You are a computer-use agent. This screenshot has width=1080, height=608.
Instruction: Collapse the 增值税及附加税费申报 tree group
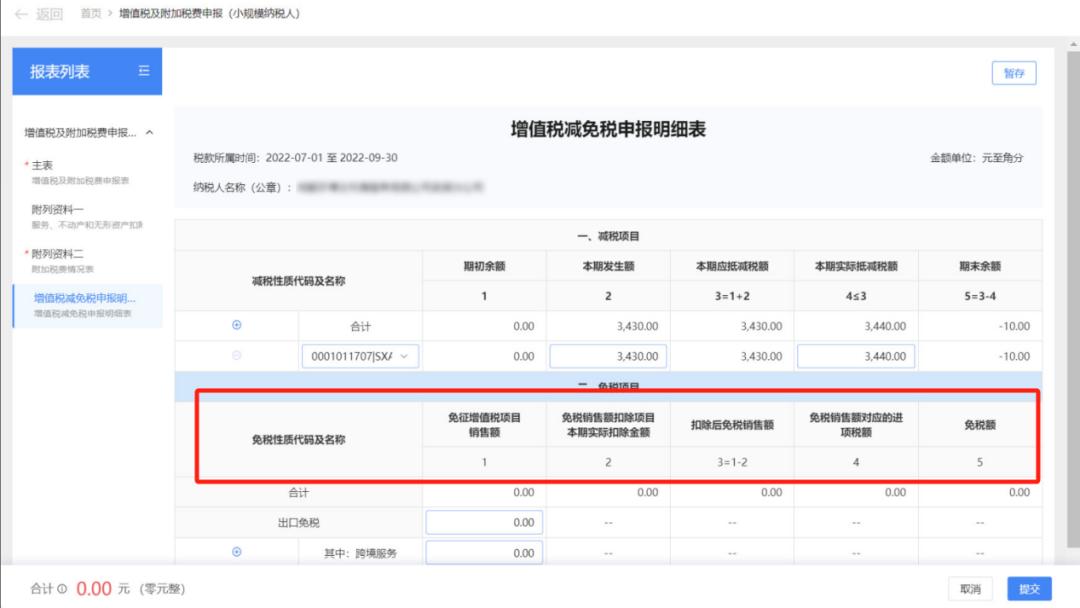(x=150, y=133)
